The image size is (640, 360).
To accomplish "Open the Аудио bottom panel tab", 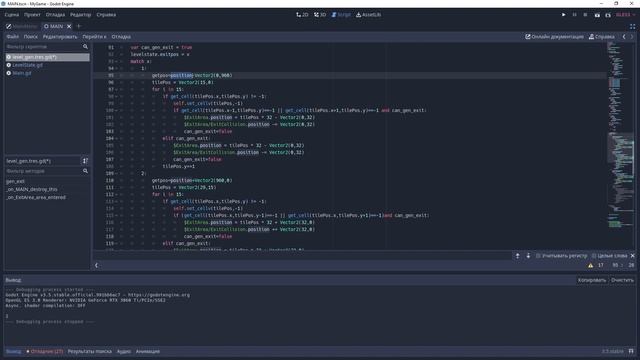I will [124, 351].
